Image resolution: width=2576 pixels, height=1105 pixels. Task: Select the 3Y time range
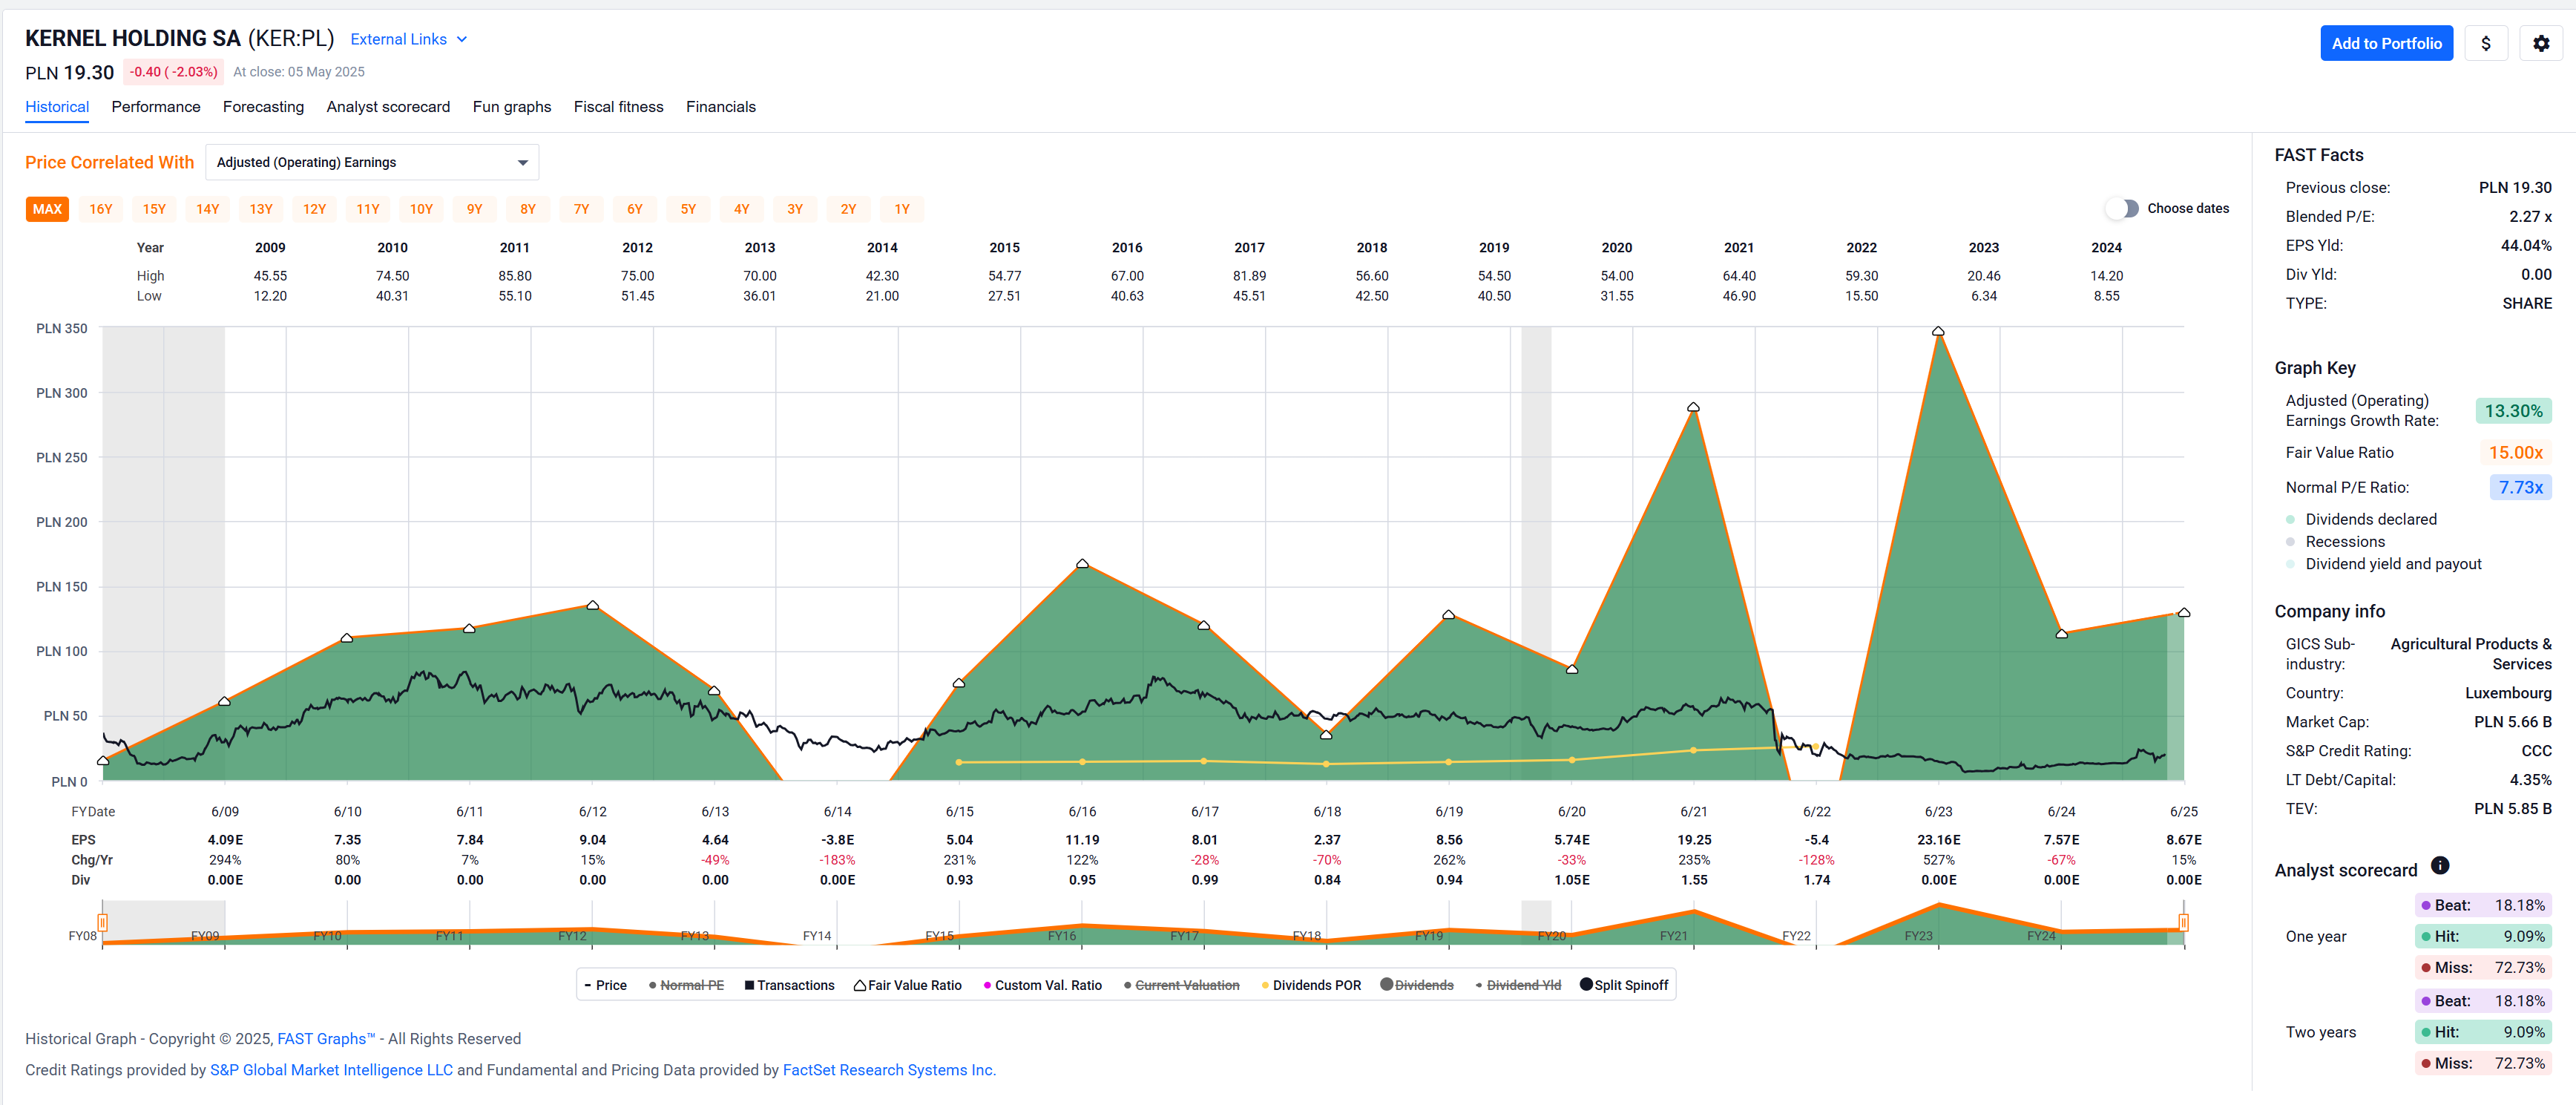click(x=795, y=209)
